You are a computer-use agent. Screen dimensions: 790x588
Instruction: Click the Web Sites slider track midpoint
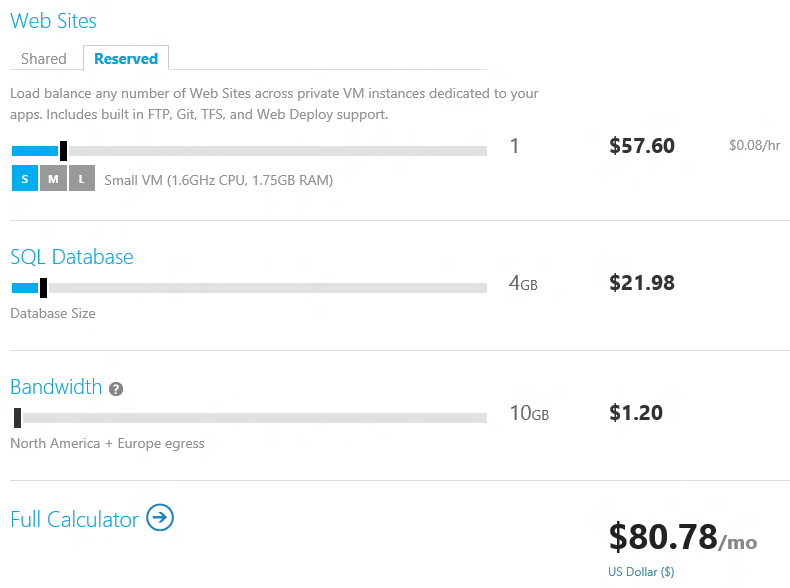click(249, 151)
